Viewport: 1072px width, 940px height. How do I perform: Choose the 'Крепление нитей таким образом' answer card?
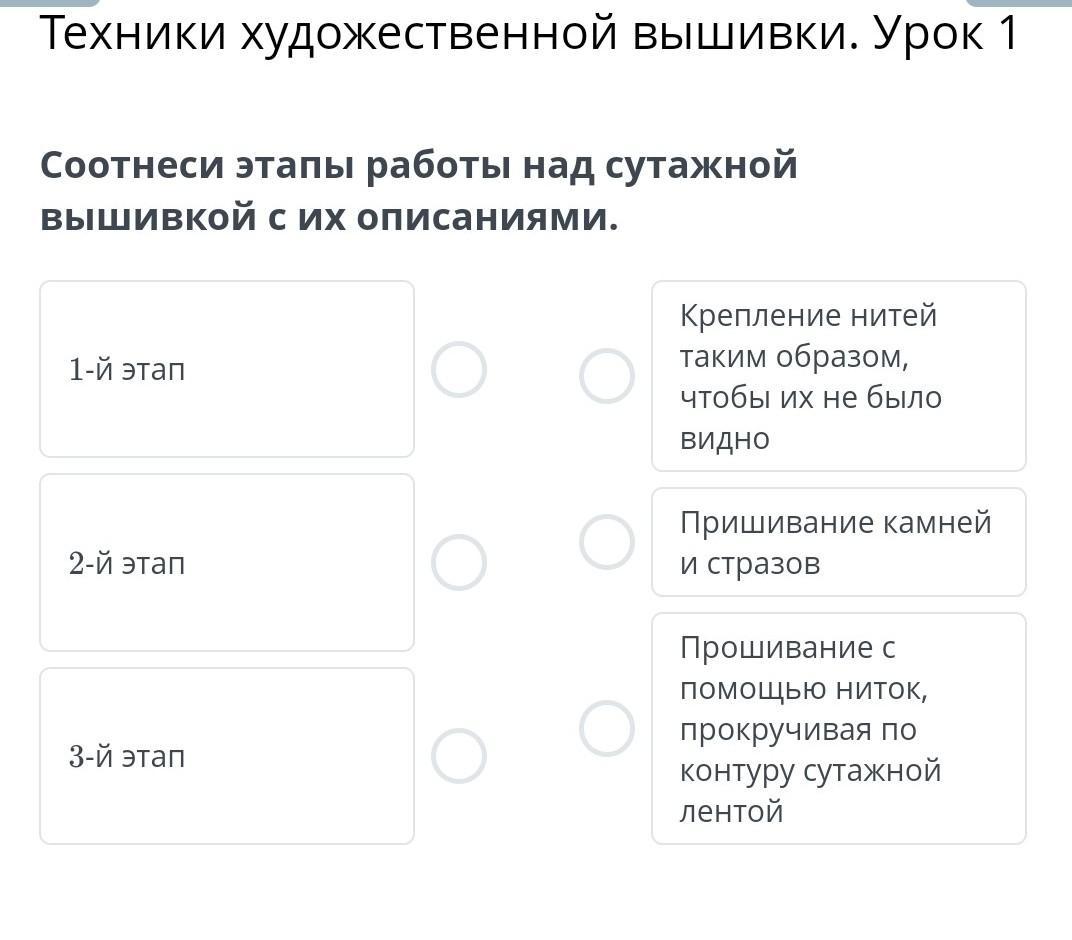[838, 376]
